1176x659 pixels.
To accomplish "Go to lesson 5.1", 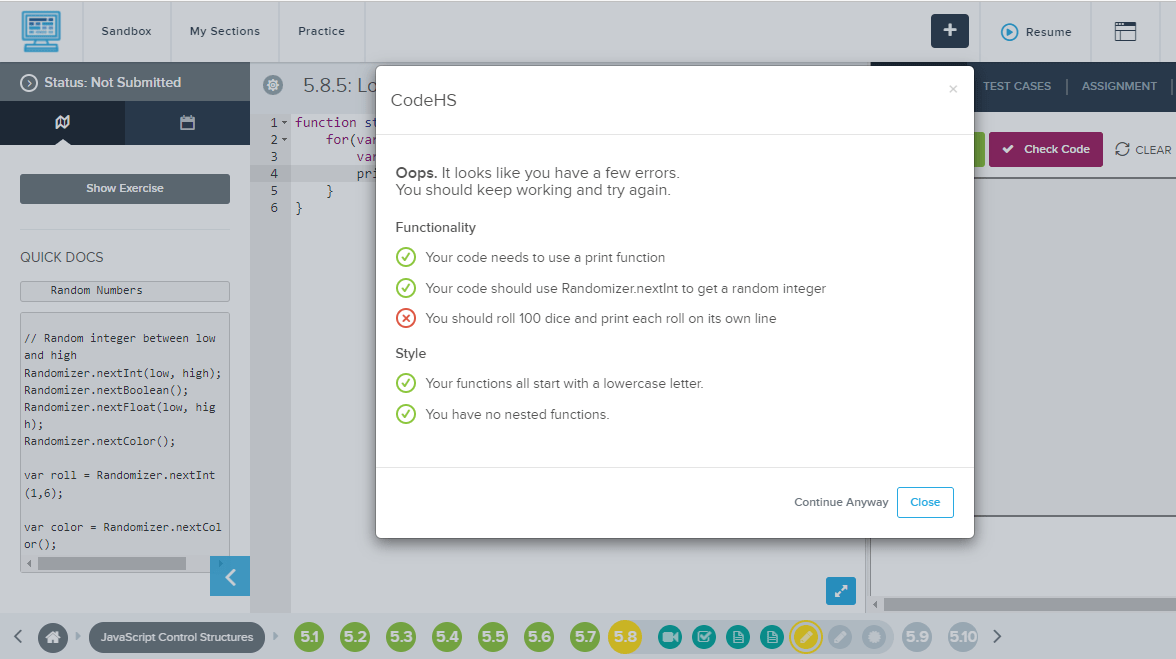I will coord(309,637).
